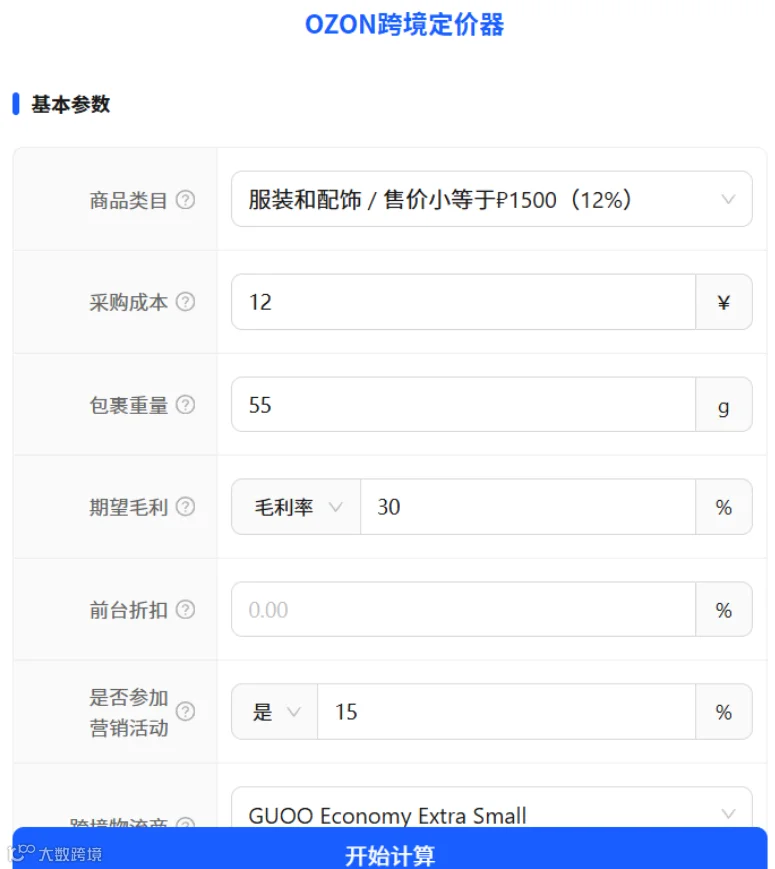775x869 pixels.
Task: Open the 商品类目 category dropdown
Action: pyautogui.click(x=491, y=199)
